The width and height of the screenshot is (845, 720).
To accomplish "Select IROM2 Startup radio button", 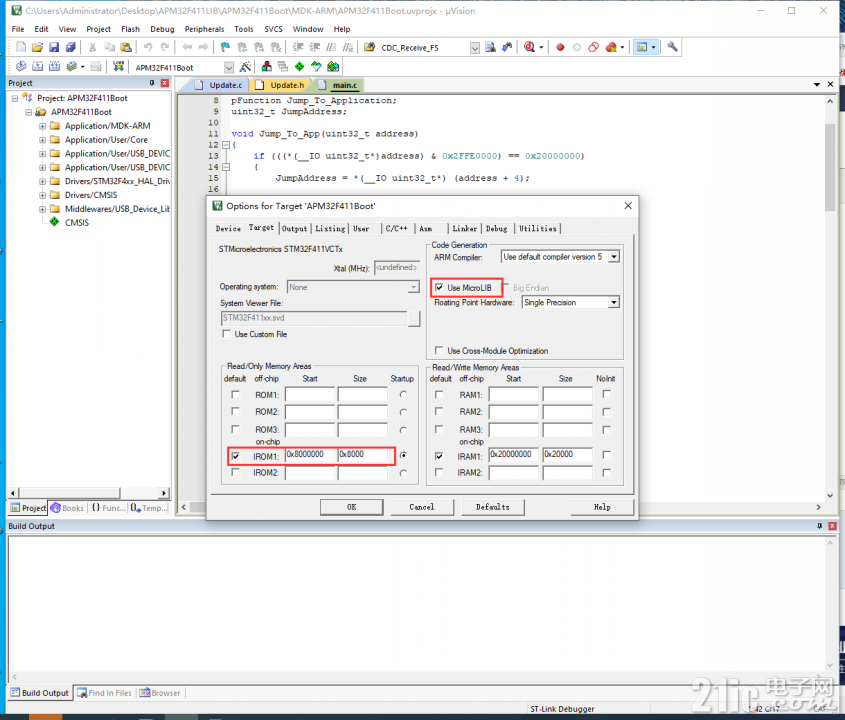I will 403,473.
